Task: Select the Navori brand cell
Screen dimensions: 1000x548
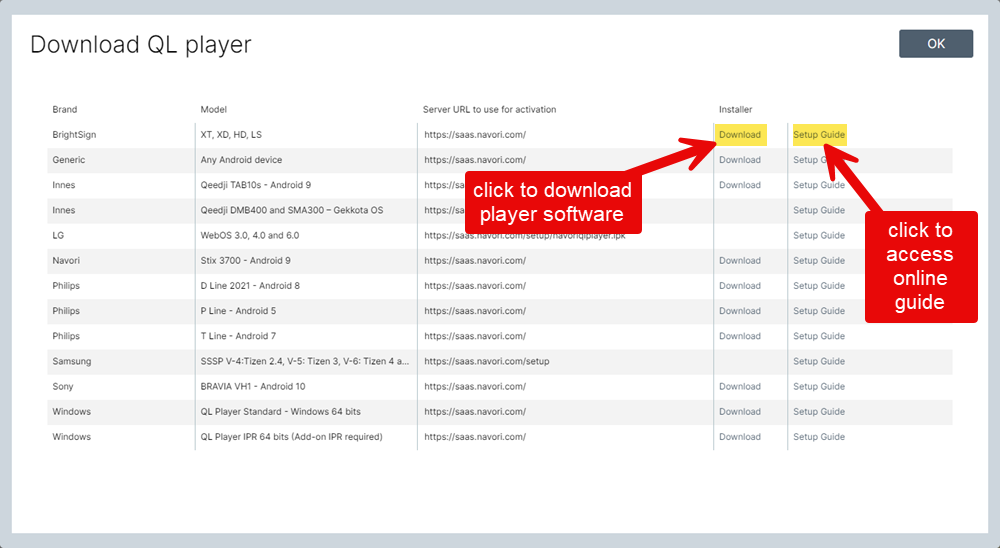Action: (66, 260)
